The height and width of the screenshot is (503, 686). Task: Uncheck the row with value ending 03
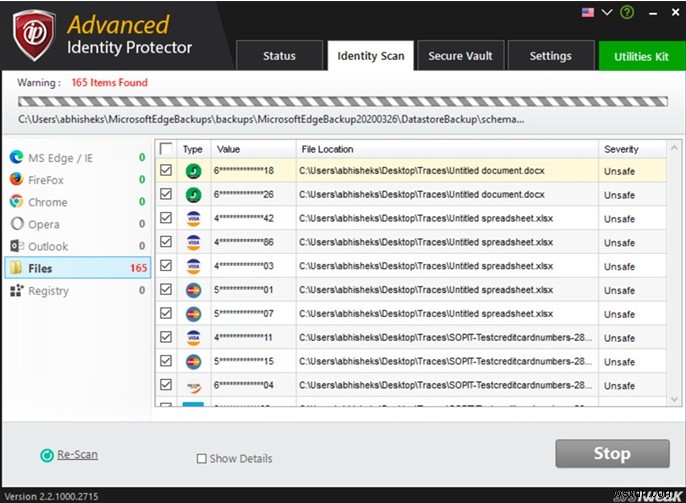pos(166,265)
